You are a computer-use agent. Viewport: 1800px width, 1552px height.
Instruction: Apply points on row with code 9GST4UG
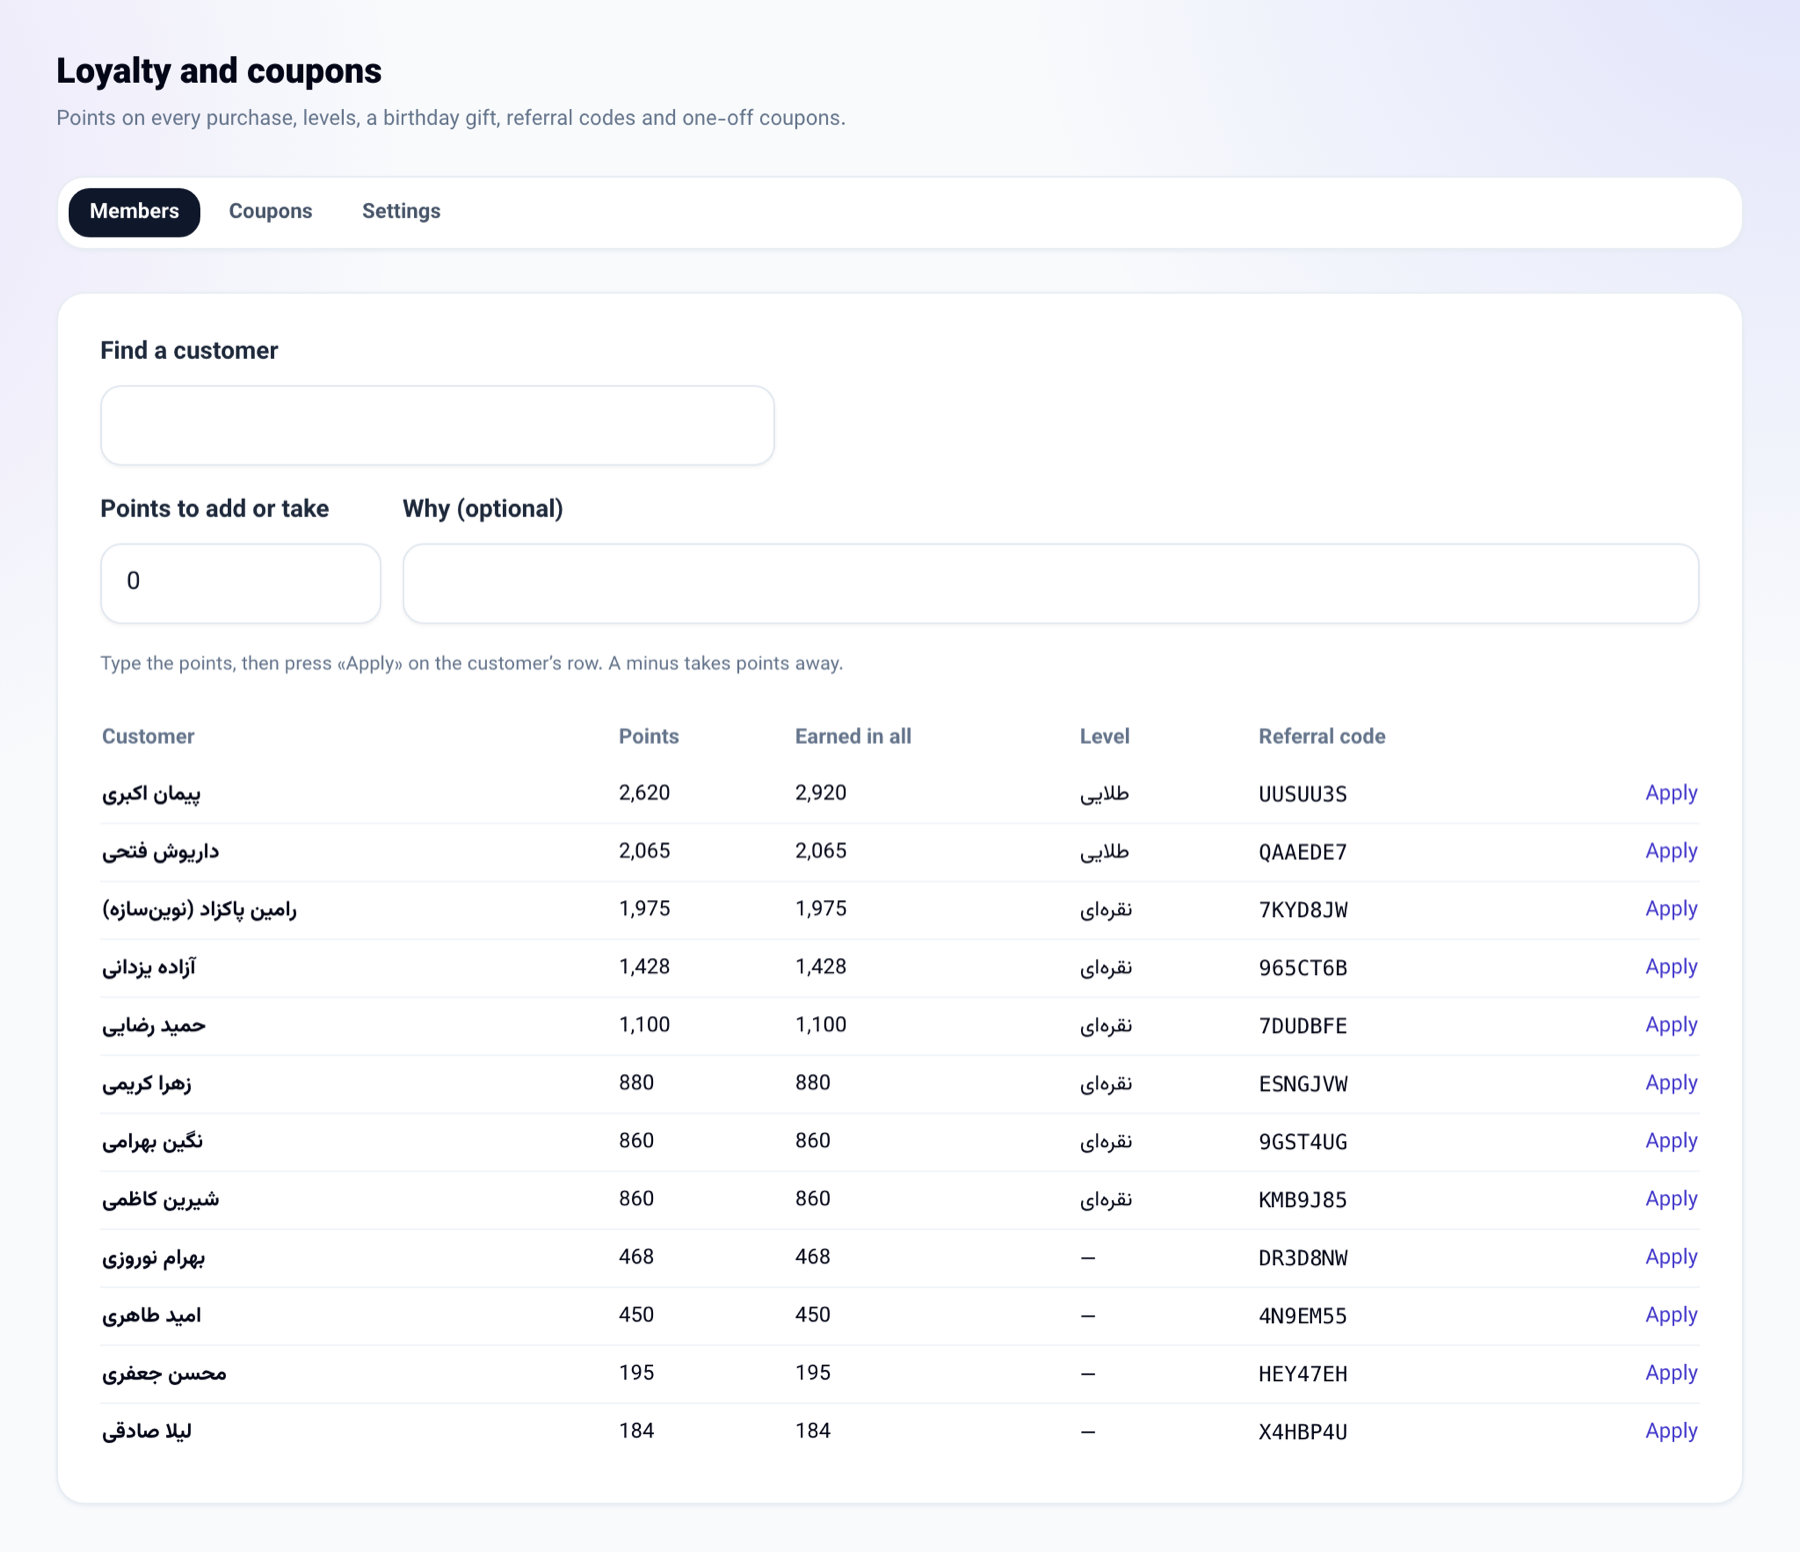point(1671,1141)
